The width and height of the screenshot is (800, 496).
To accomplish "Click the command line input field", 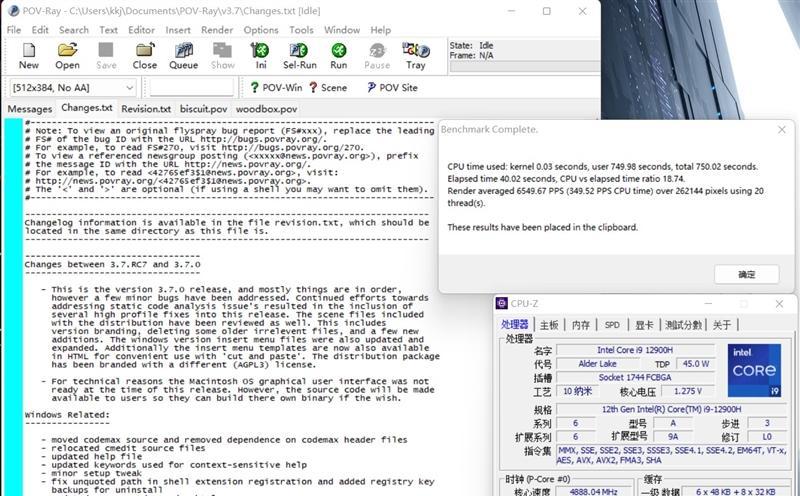I will (x=192, y=88).
